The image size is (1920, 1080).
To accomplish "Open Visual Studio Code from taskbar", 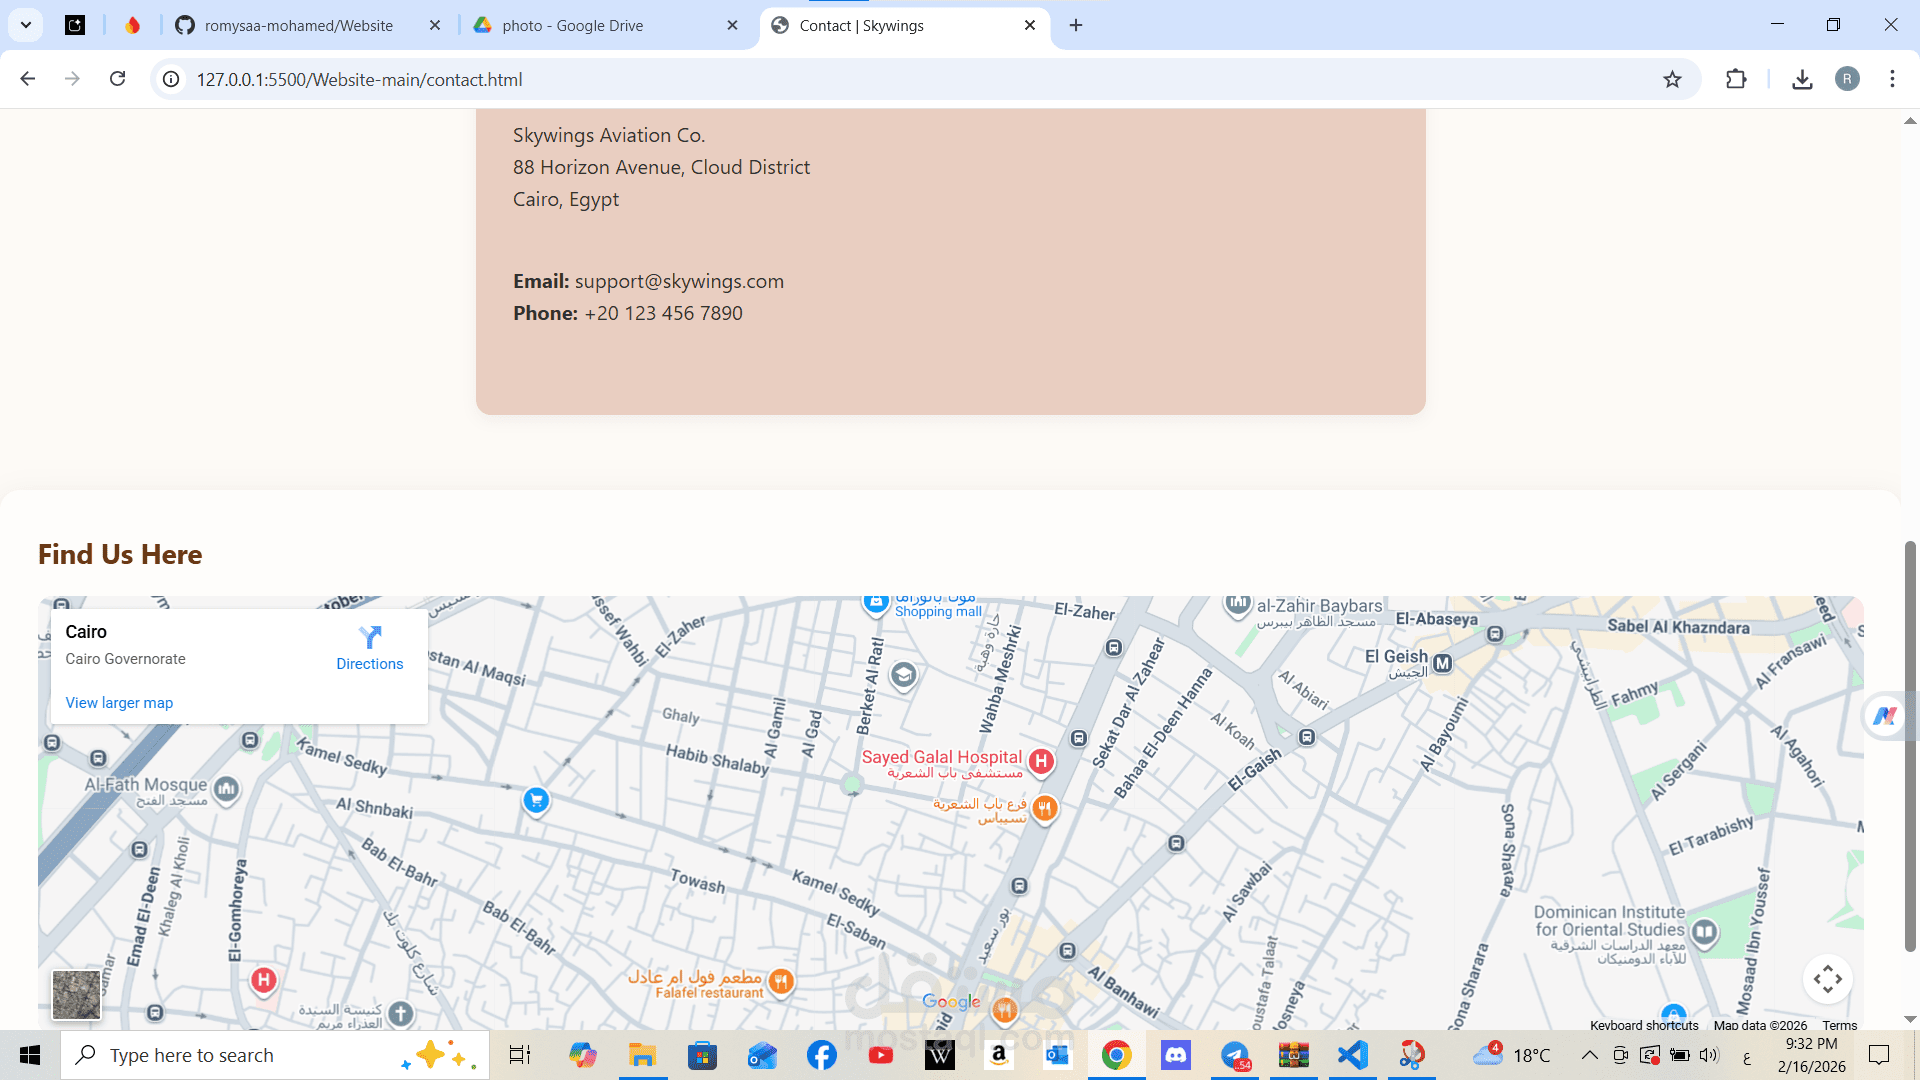I will 1352,1055.
